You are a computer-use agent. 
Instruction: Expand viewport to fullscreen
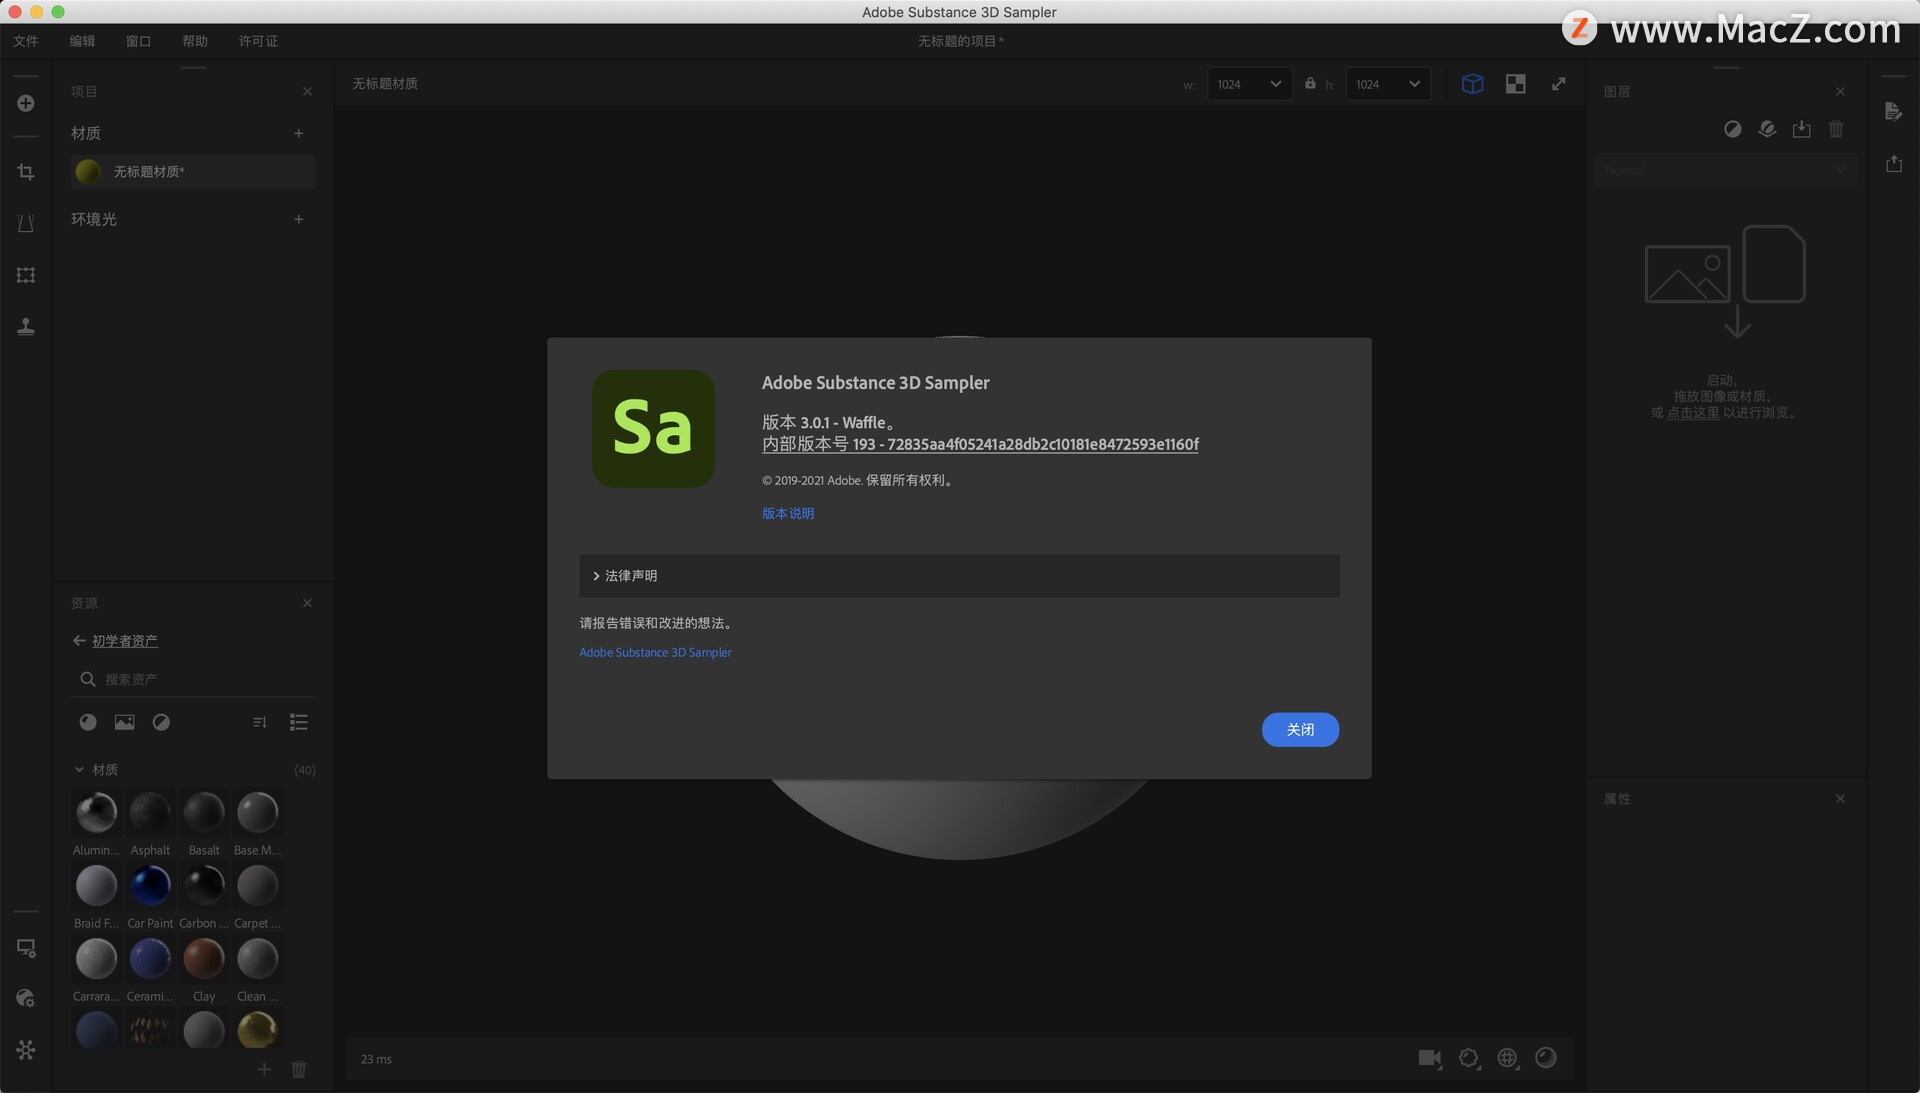coord(1558,84)
